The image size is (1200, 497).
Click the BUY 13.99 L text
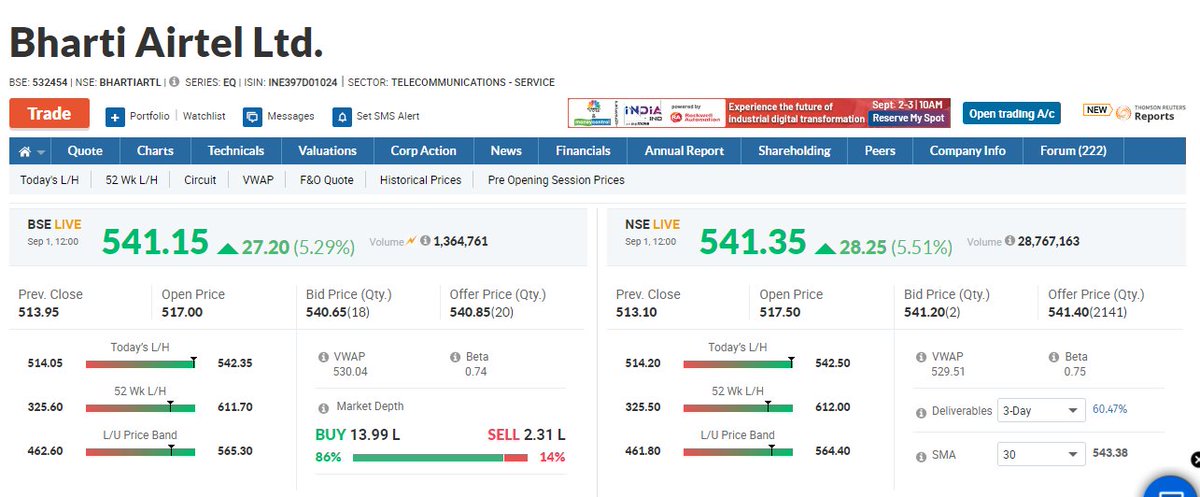pos(357,434)
